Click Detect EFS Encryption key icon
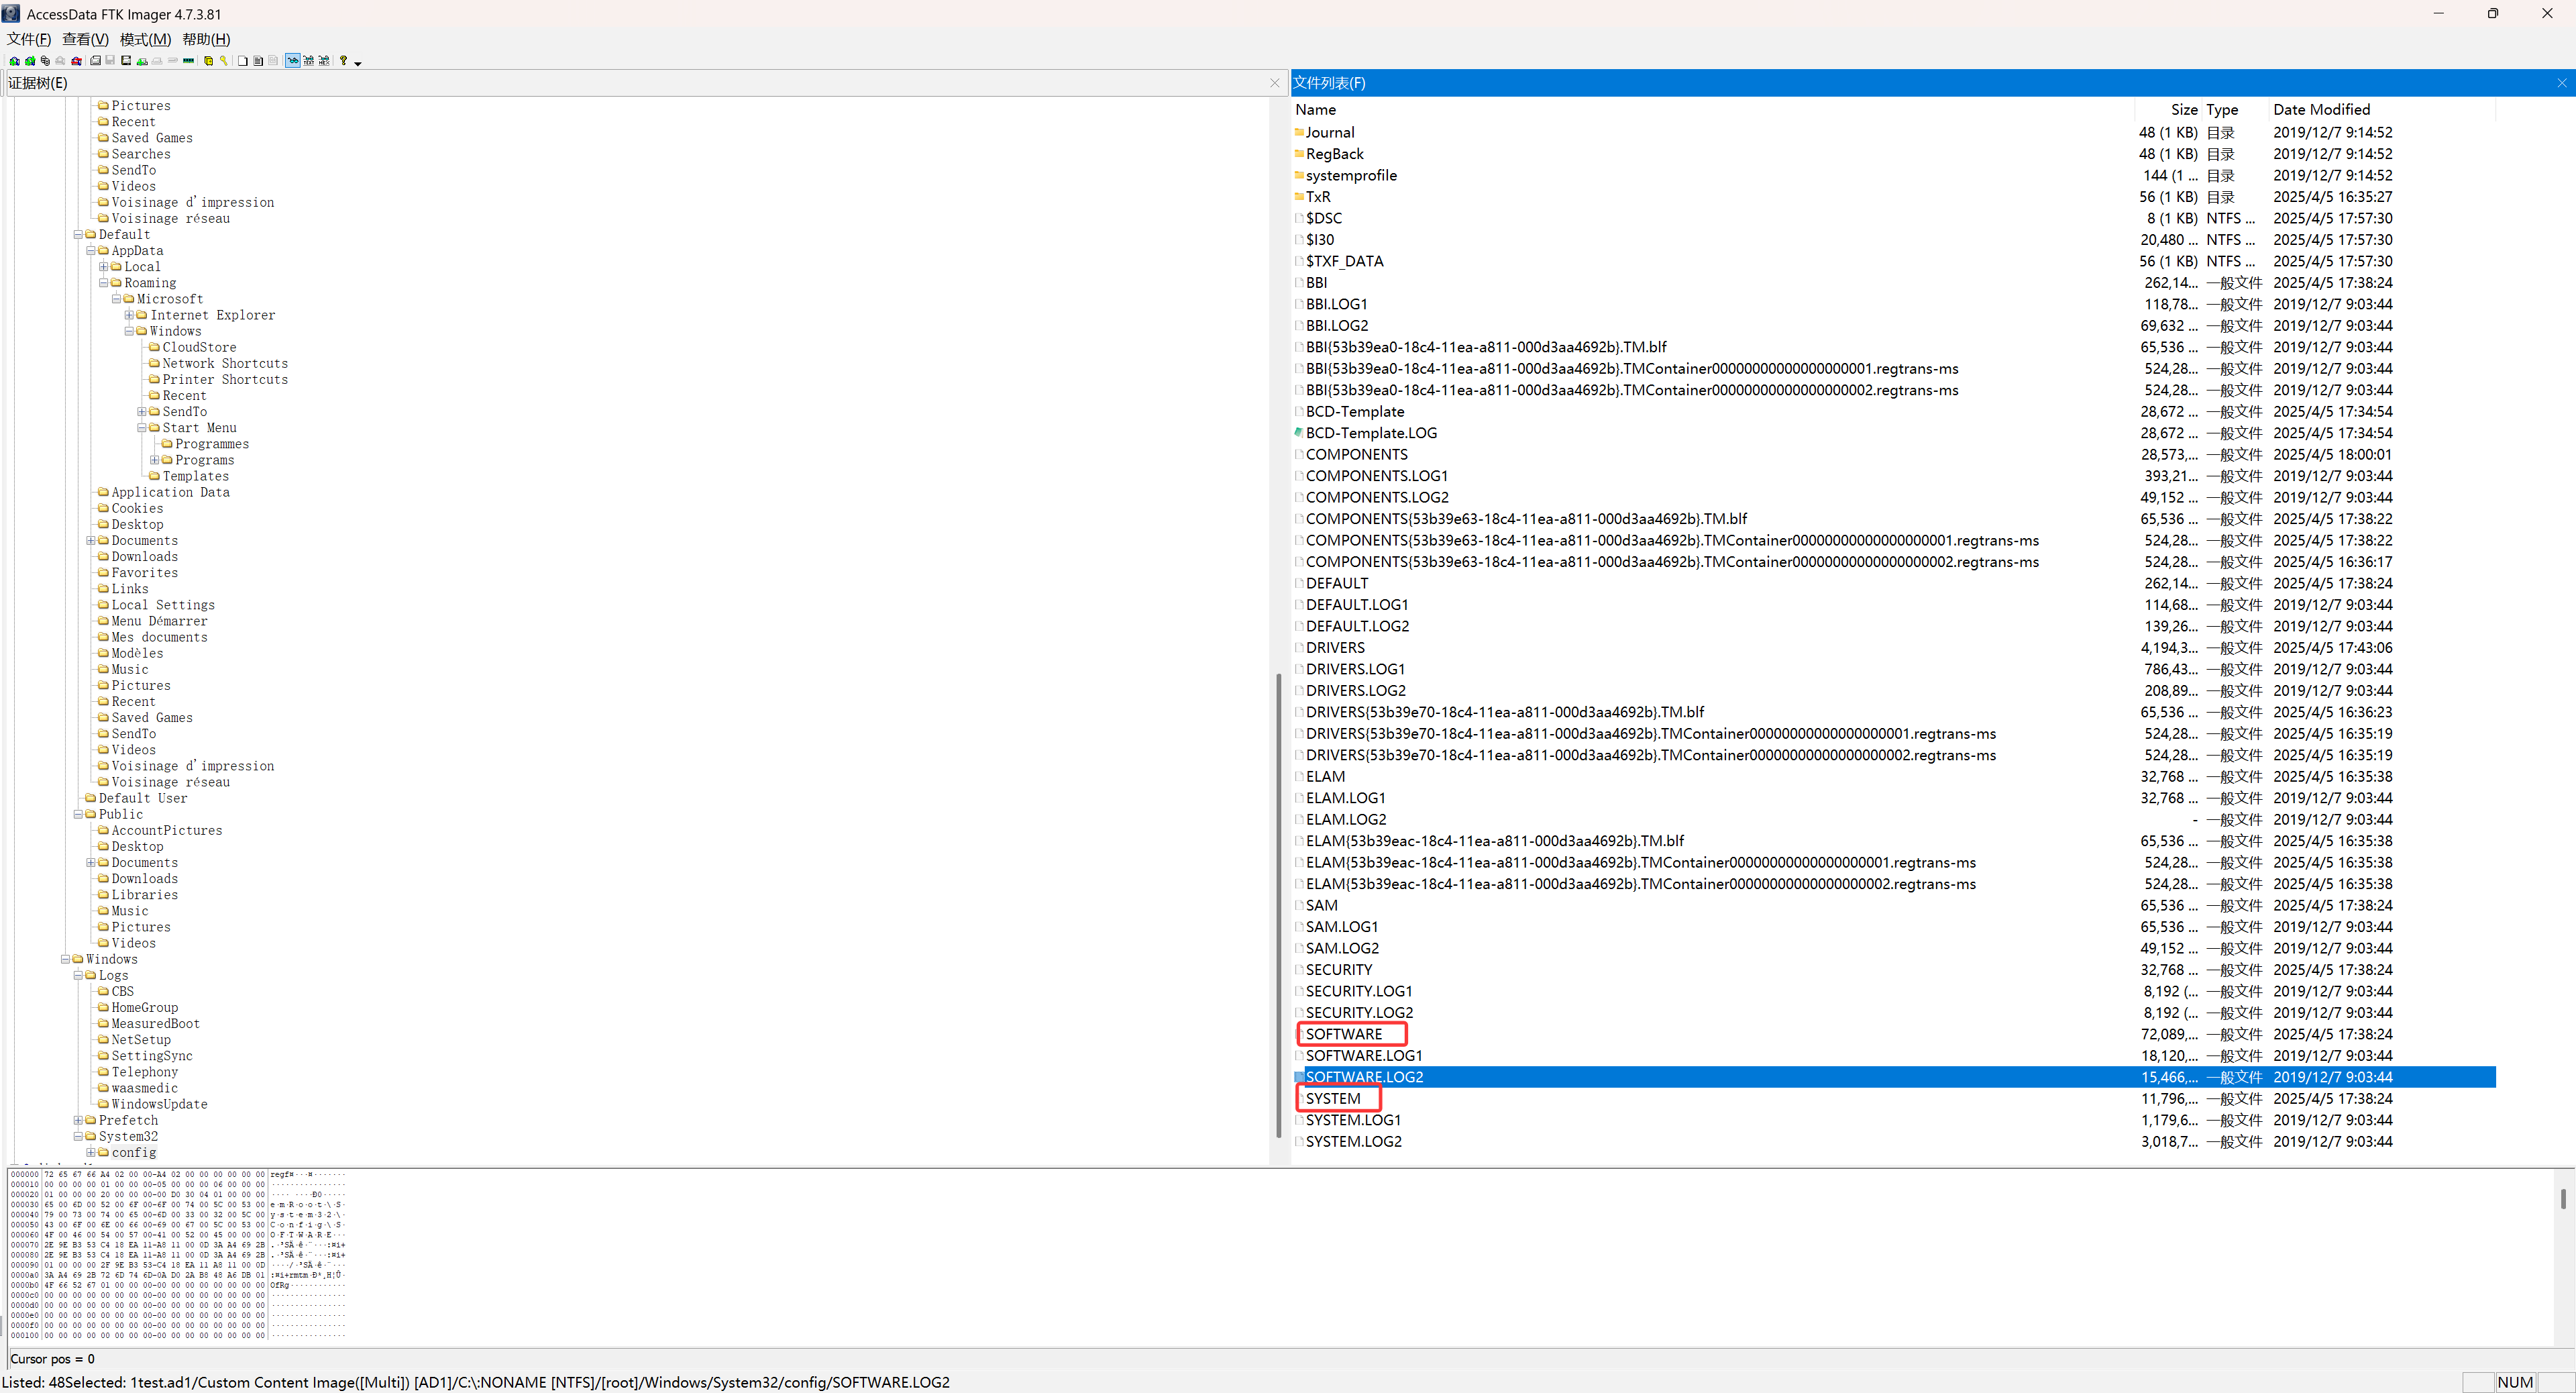 (x=223, y=61)
